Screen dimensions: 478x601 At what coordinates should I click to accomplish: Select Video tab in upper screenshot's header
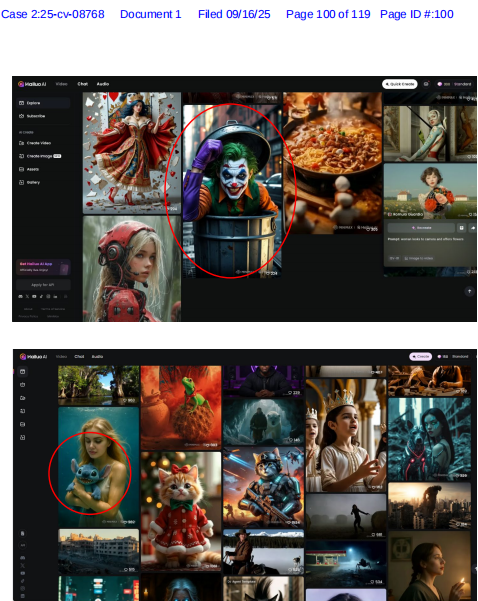click(61, 84)
